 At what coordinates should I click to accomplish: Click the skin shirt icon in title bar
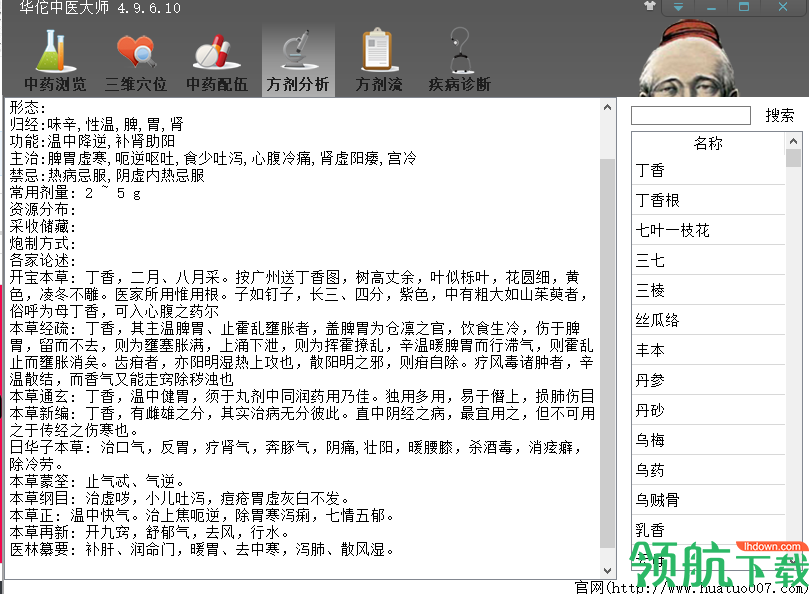click(650, 6)
